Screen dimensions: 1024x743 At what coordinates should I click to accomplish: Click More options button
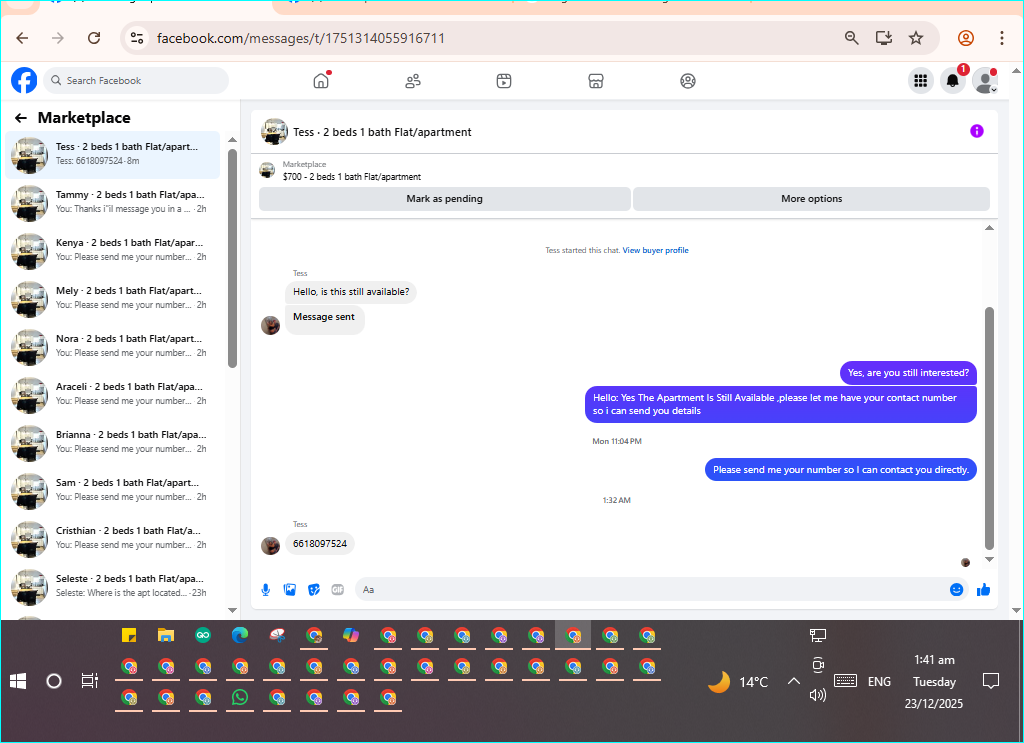811,198
